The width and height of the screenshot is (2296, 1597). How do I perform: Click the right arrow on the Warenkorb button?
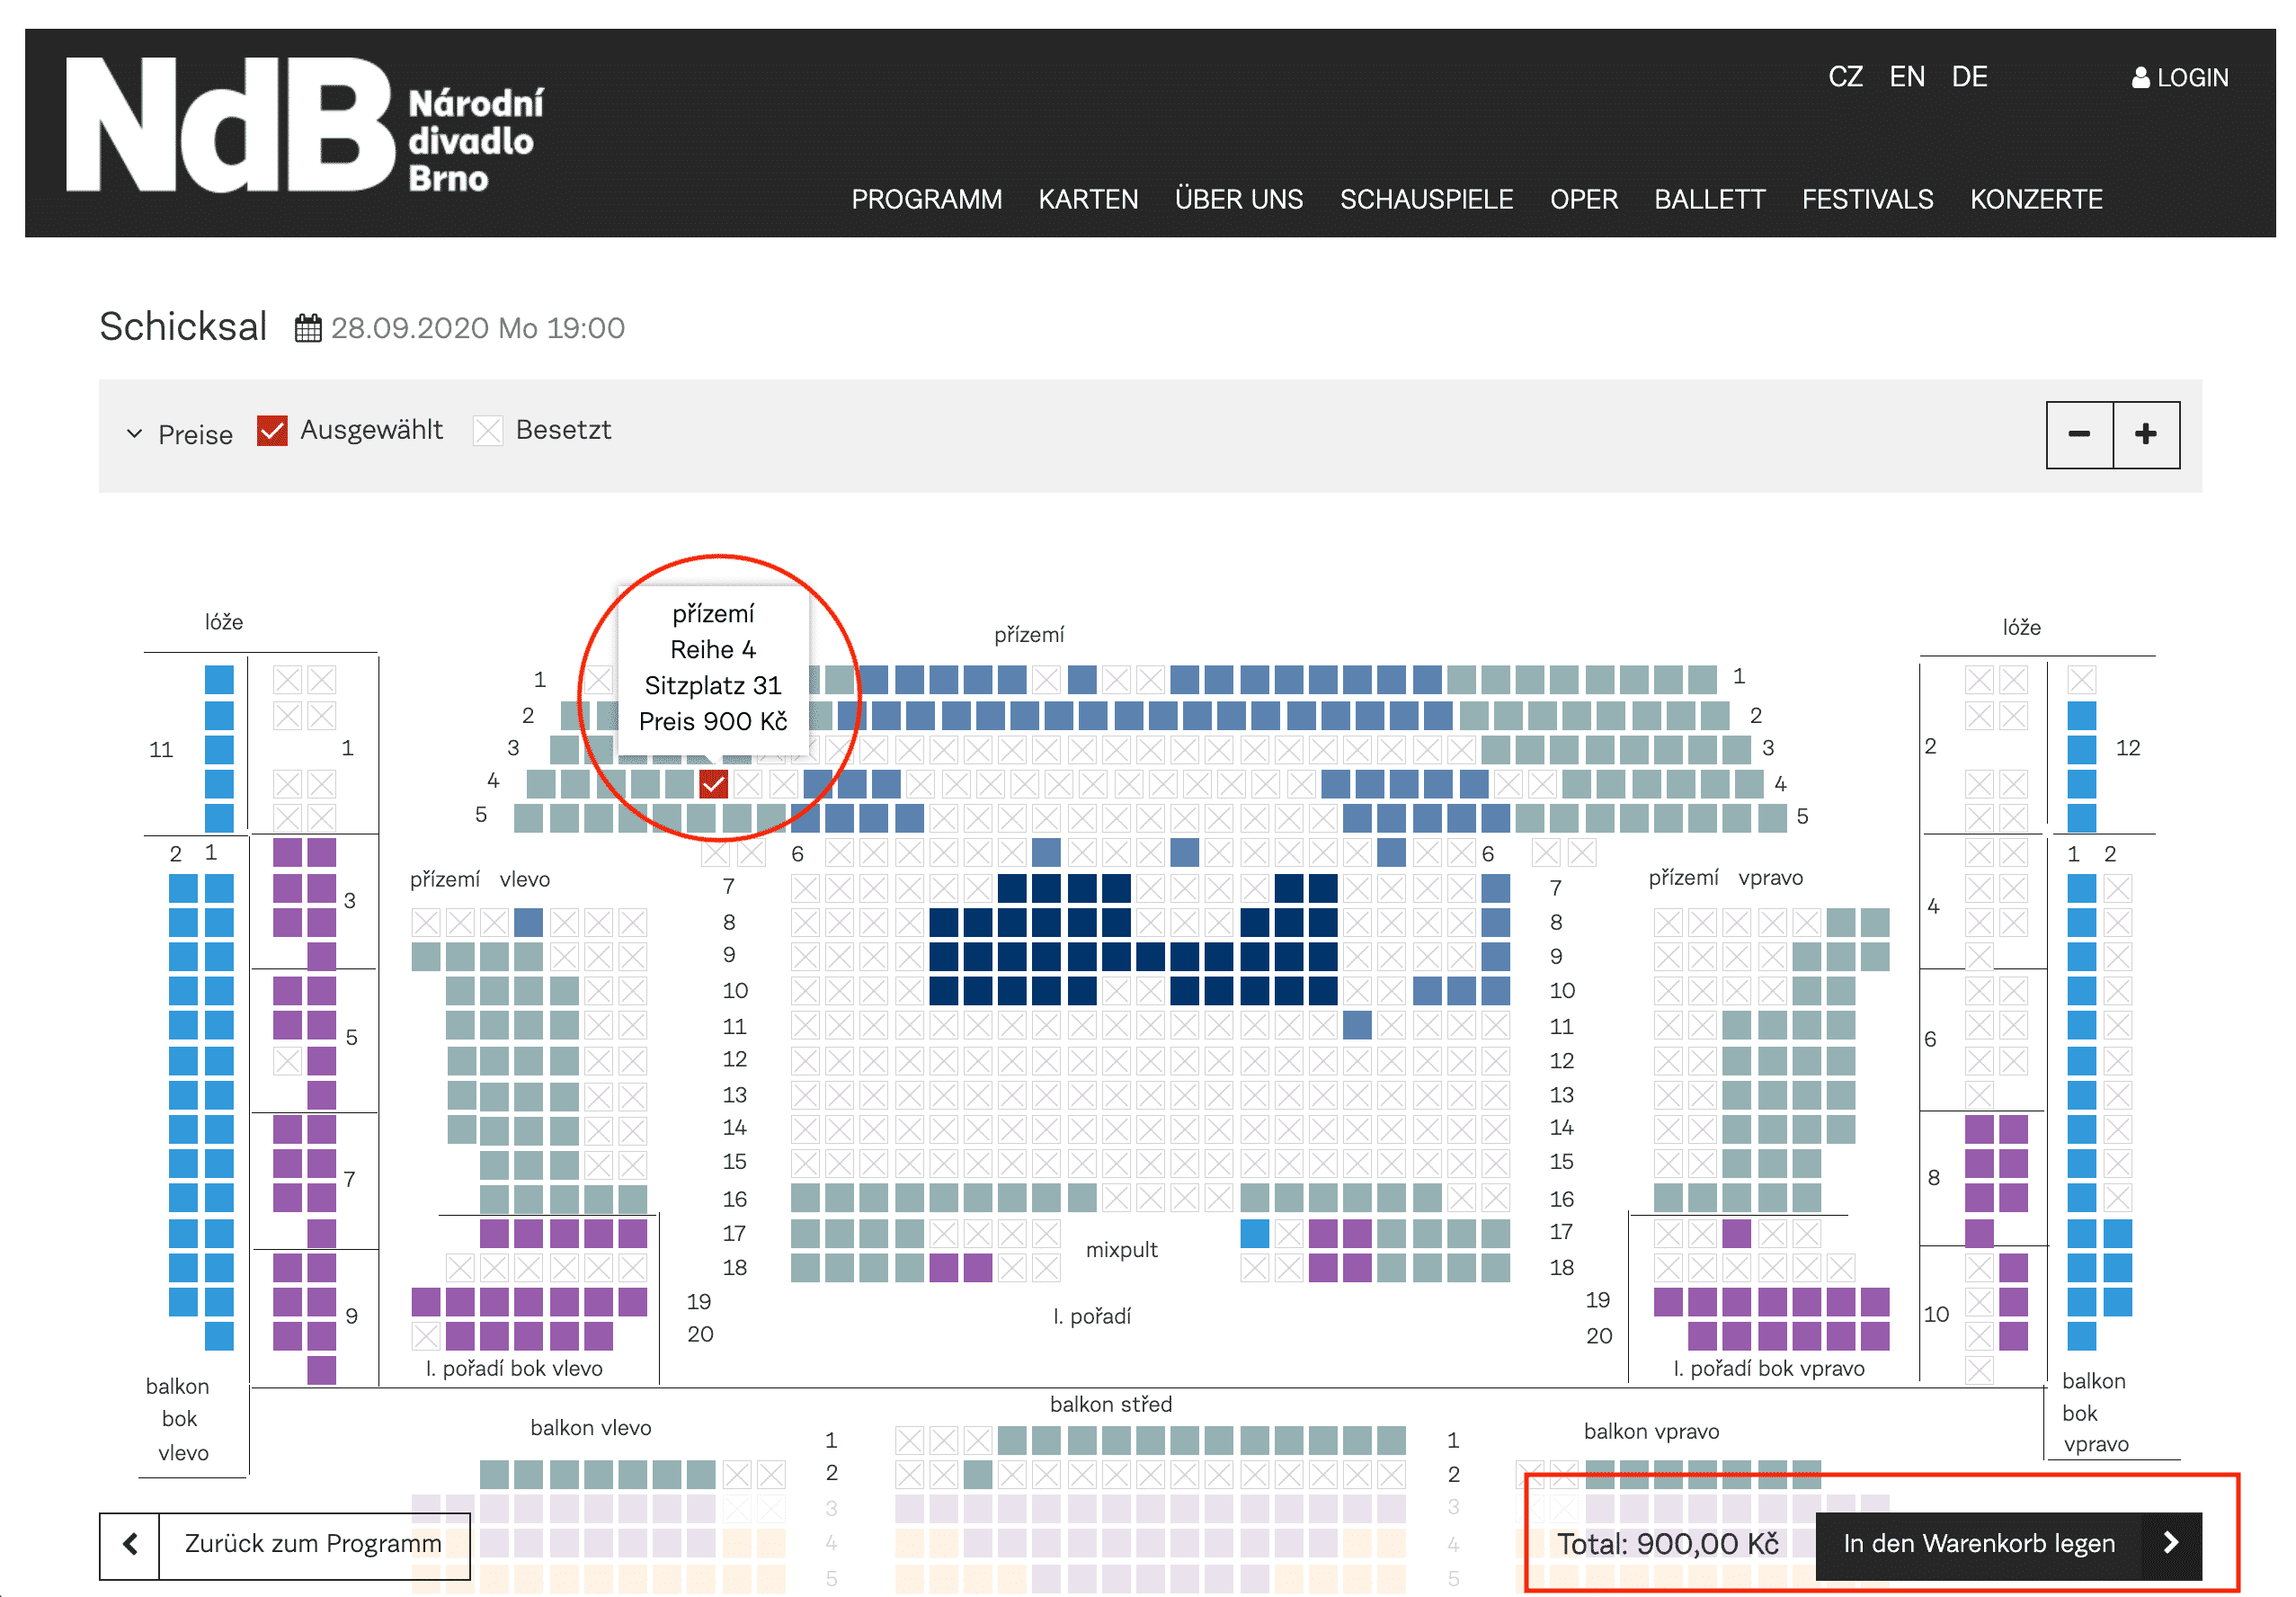pos(2170,1543)
